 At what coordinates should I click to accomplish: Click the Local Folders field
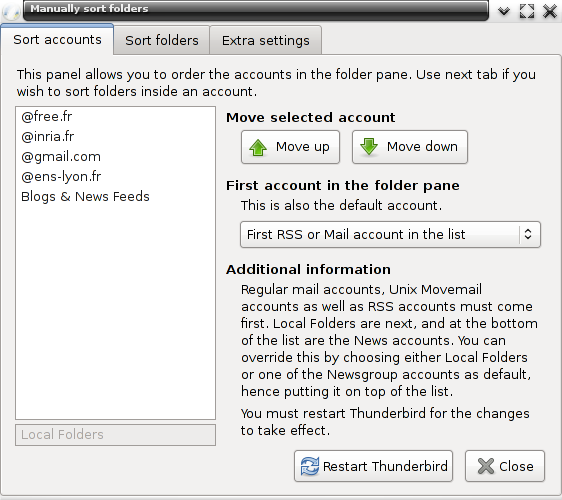(x=115, y=435)
